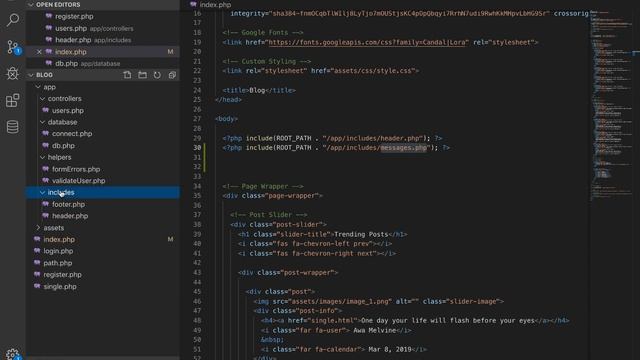Click Collapse Folders icon in BLOG header
The width and height of the screenshot is (640, 360).
click(172, 75)
